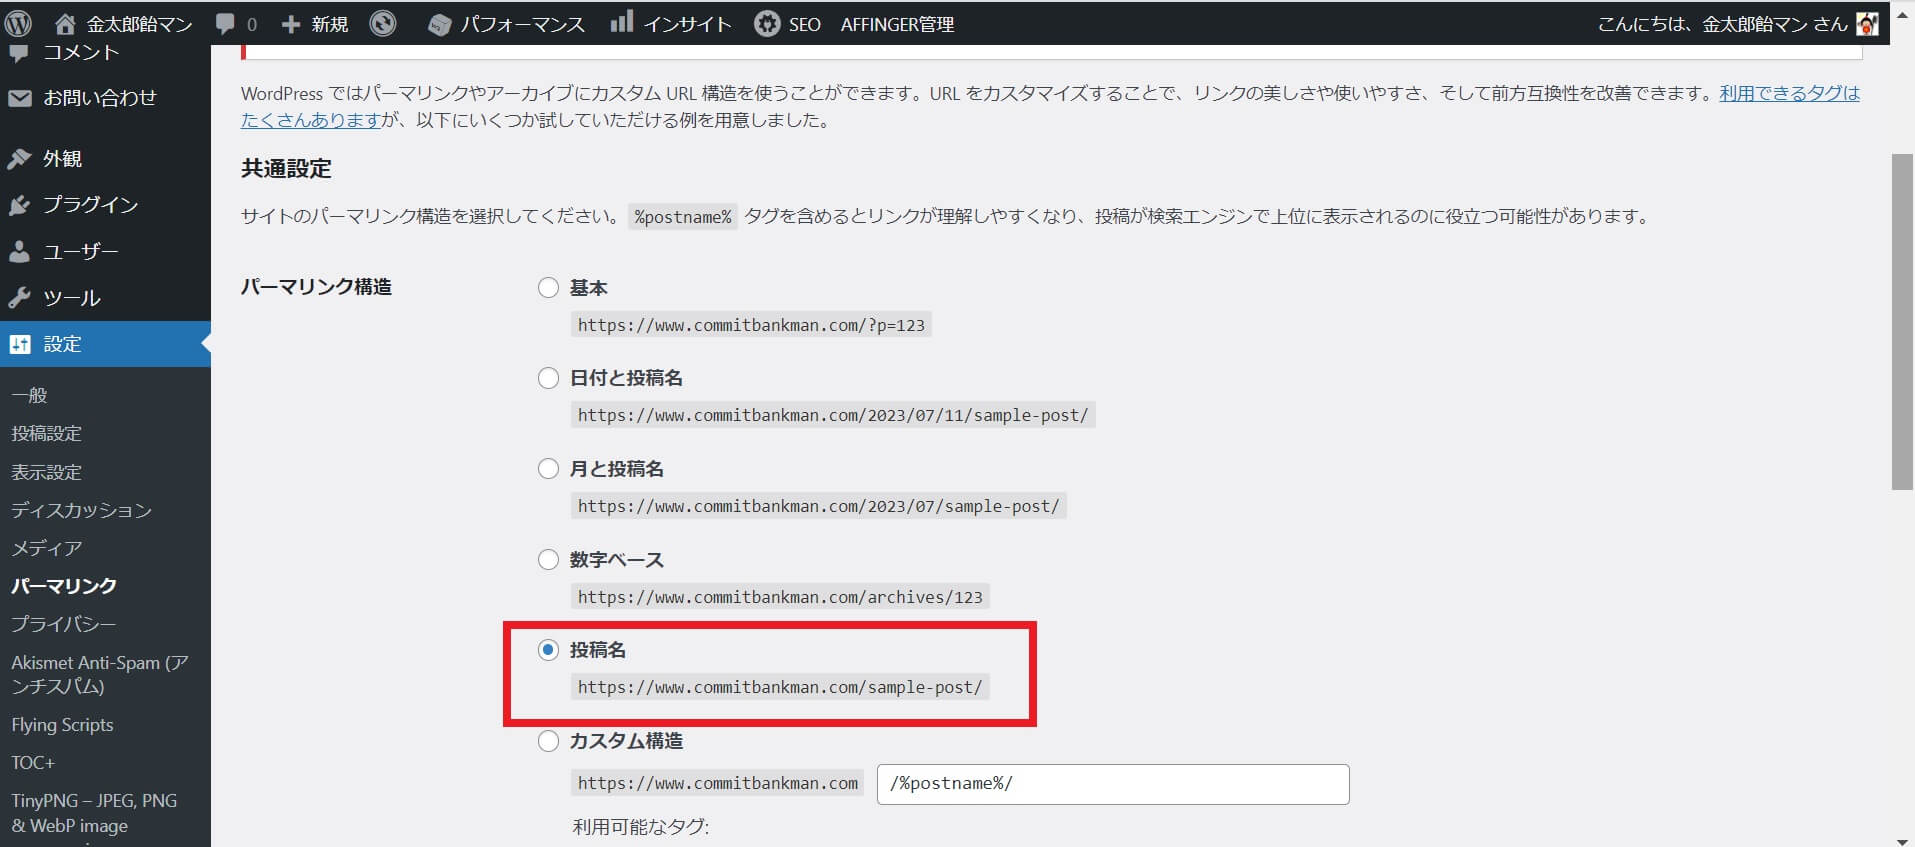Select the 日付と投稿名 radio option
Viewport: 1915px width, 847px height.
coord(548,378)
